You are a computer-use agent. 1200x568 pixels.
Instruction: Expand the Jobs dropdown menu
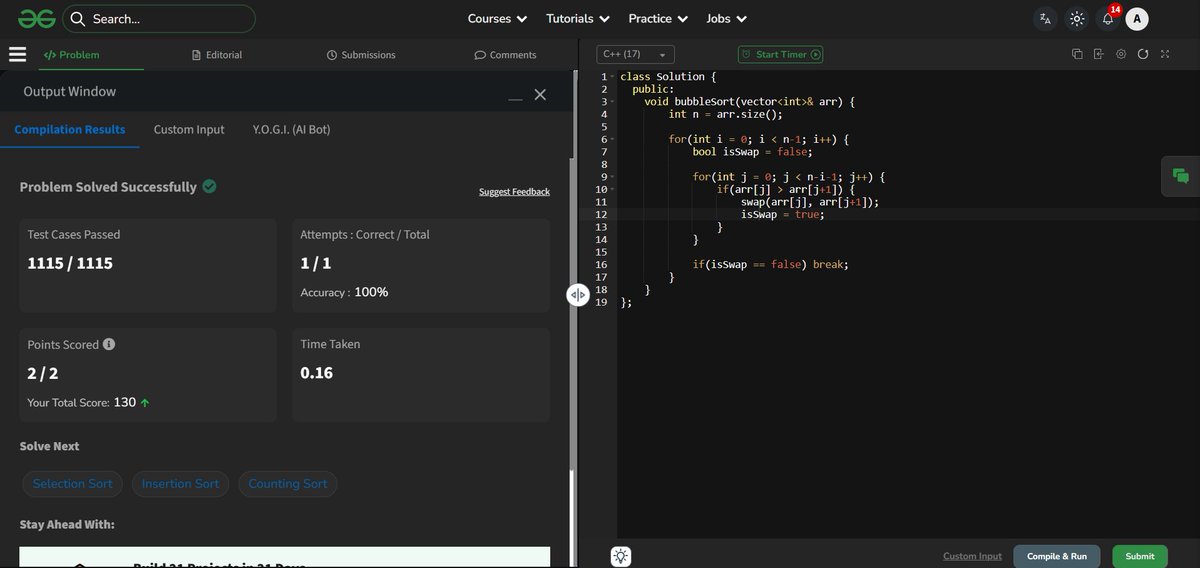(726, 19)
